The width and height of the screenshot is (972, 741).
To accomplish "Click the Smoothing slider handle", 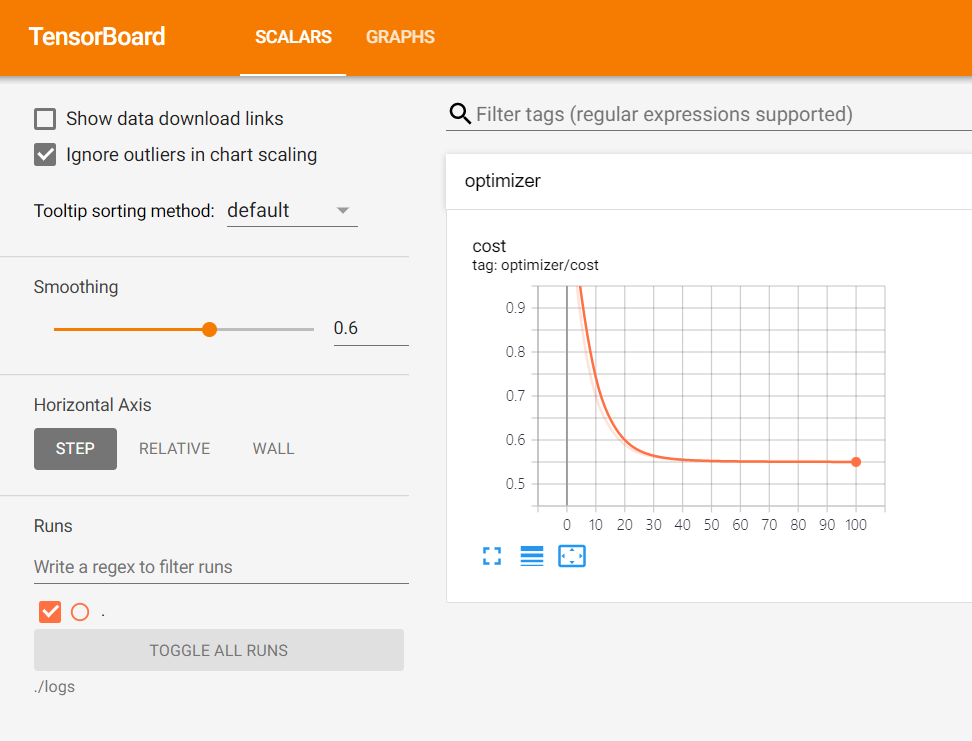I will pos(210,329).
